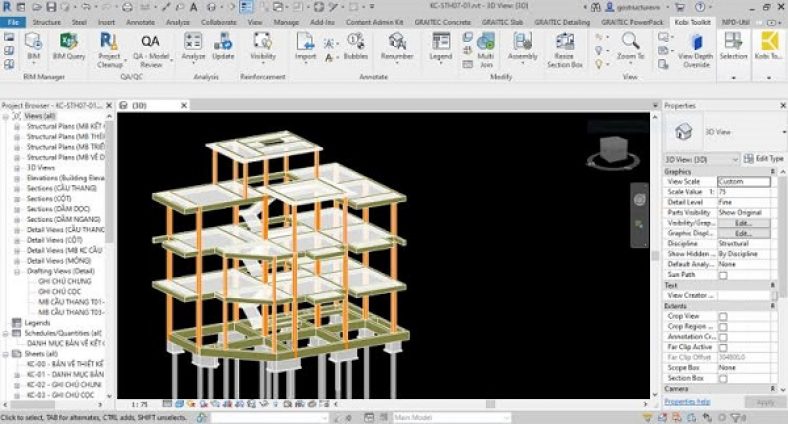
Task: Click the Import annotate tool
Action: click(x=305, y=46)
